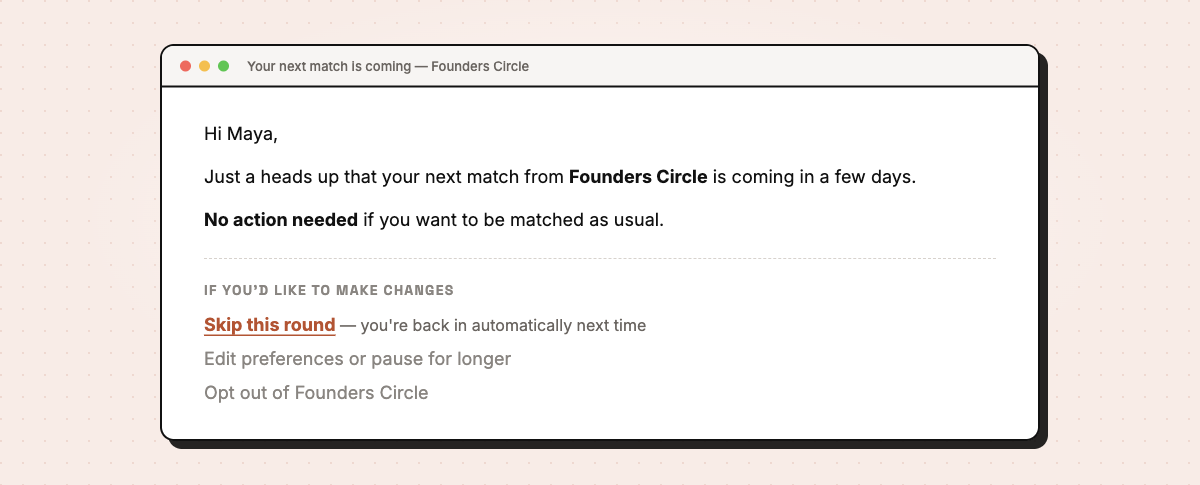
Task: Click the window title "Your next match is coming"
Action: click(x=329, y=67)
